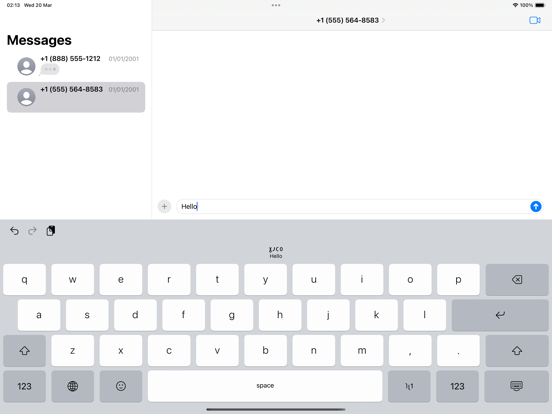Check the battery indicator in status bar
The width and height of the screenshot is (552, 414).
(x=540, y=5)
